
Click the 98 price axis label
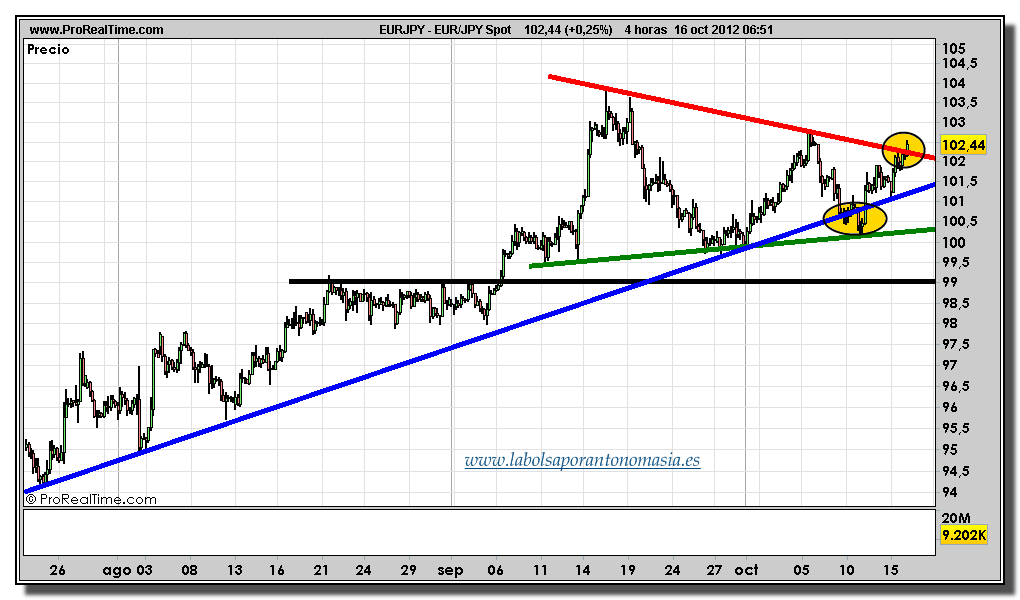pyautogui.click(x=950, y=323)
